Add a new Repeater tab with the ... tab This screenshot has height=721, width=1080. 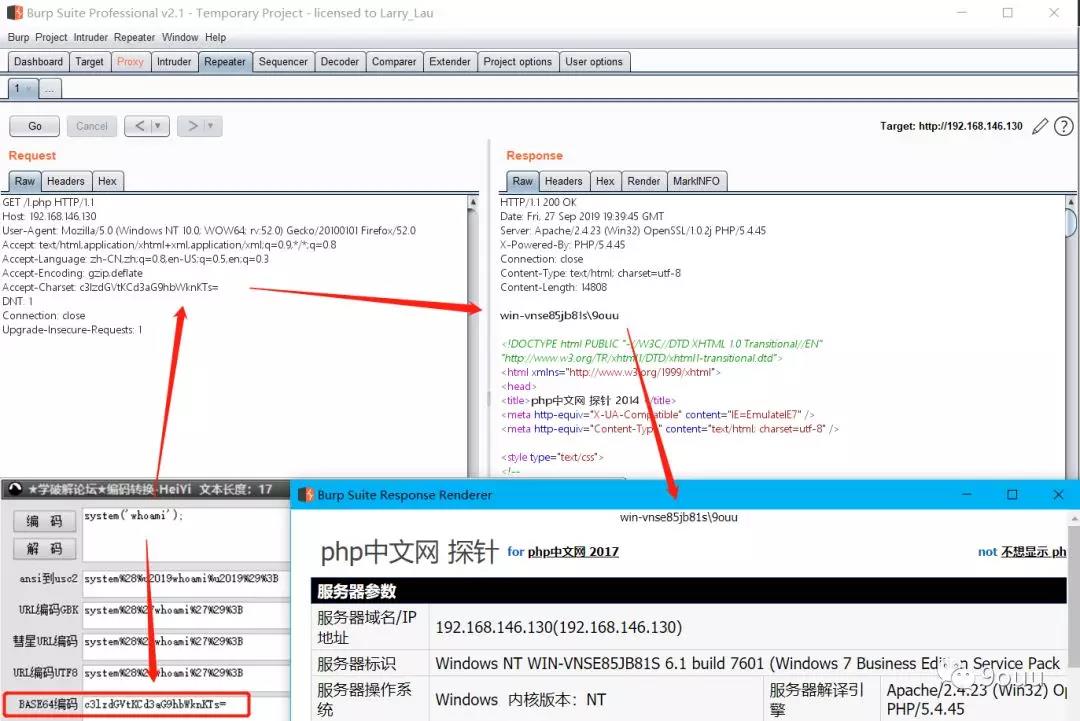50,89
